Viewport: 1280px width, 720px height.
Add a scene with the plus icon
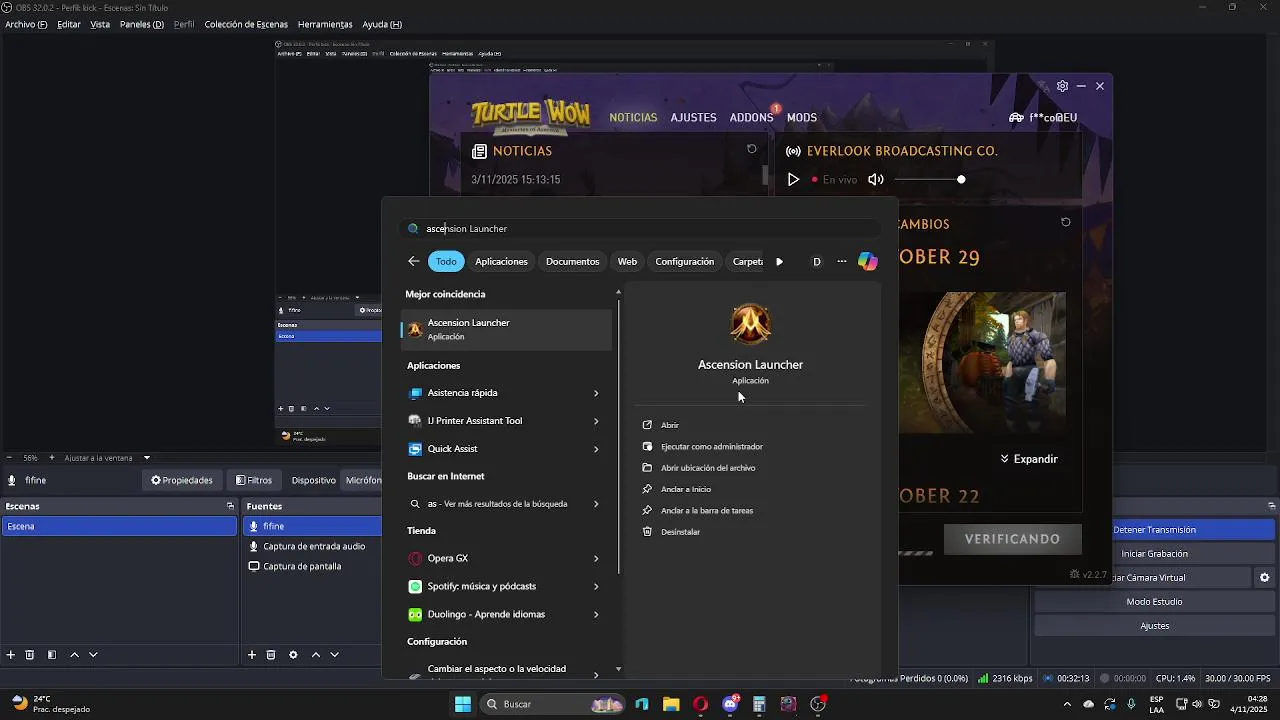pyautogui.click(x=11, y=655)
